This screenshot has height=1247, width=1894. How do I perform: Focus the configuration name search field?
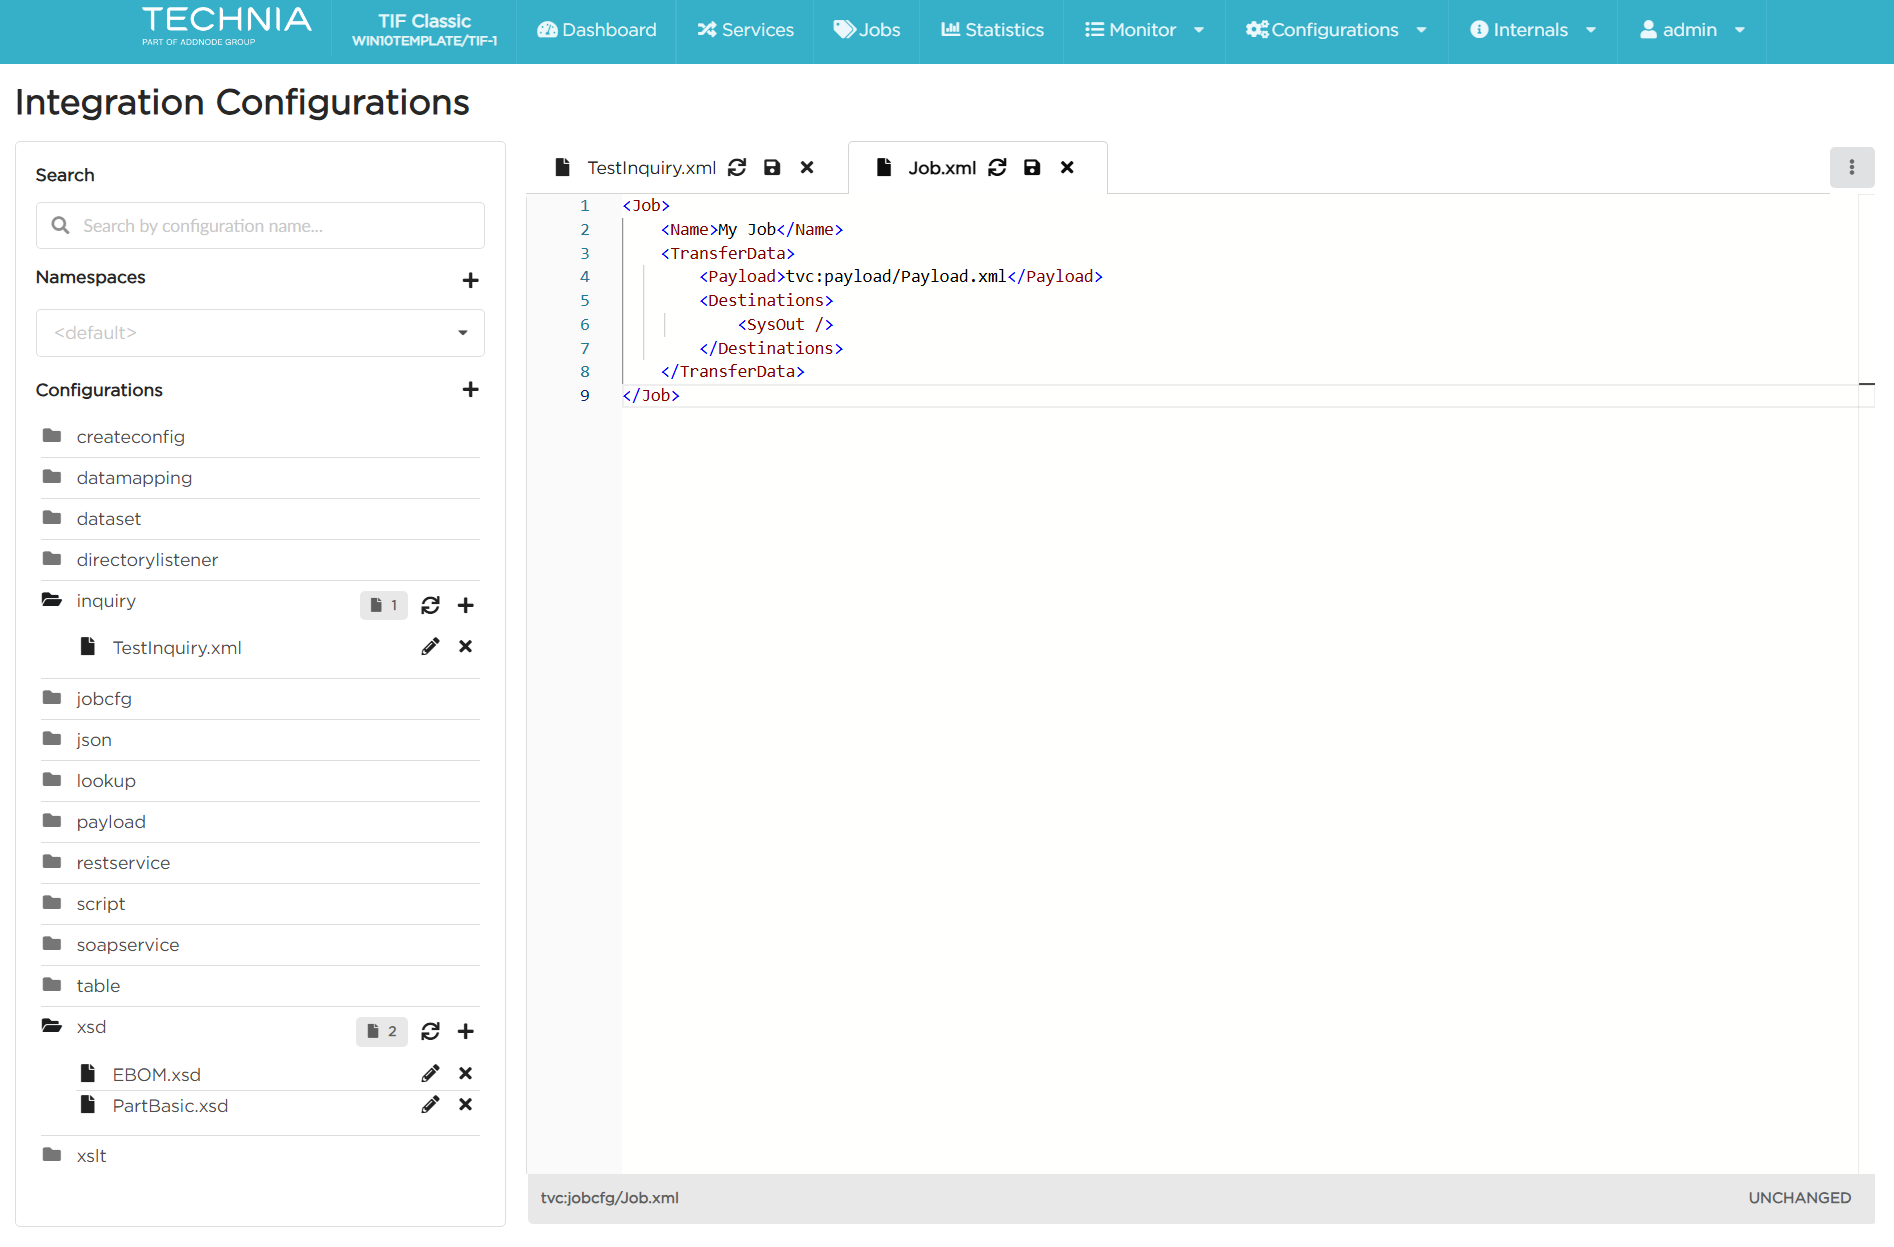point(260,226)
